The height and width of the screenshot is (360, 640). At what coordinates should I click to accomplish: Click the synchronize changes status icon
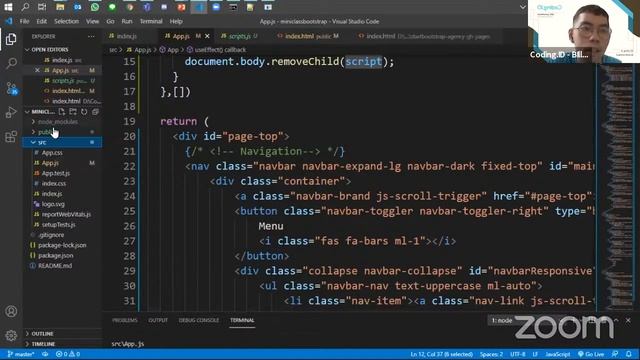click(45, 354)
